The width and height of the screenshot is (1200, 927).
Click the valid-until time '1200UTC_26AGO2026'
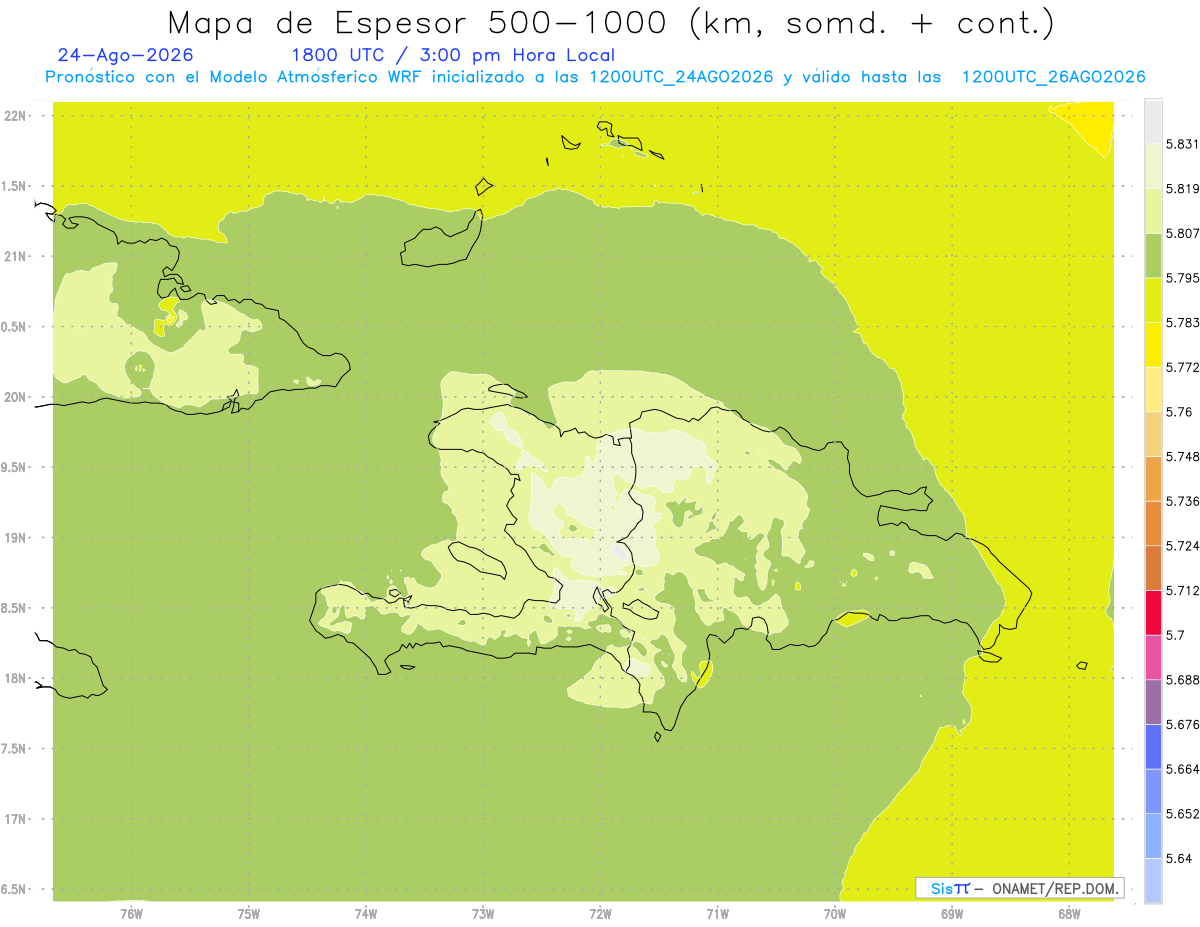click(x=1053, y=77)
